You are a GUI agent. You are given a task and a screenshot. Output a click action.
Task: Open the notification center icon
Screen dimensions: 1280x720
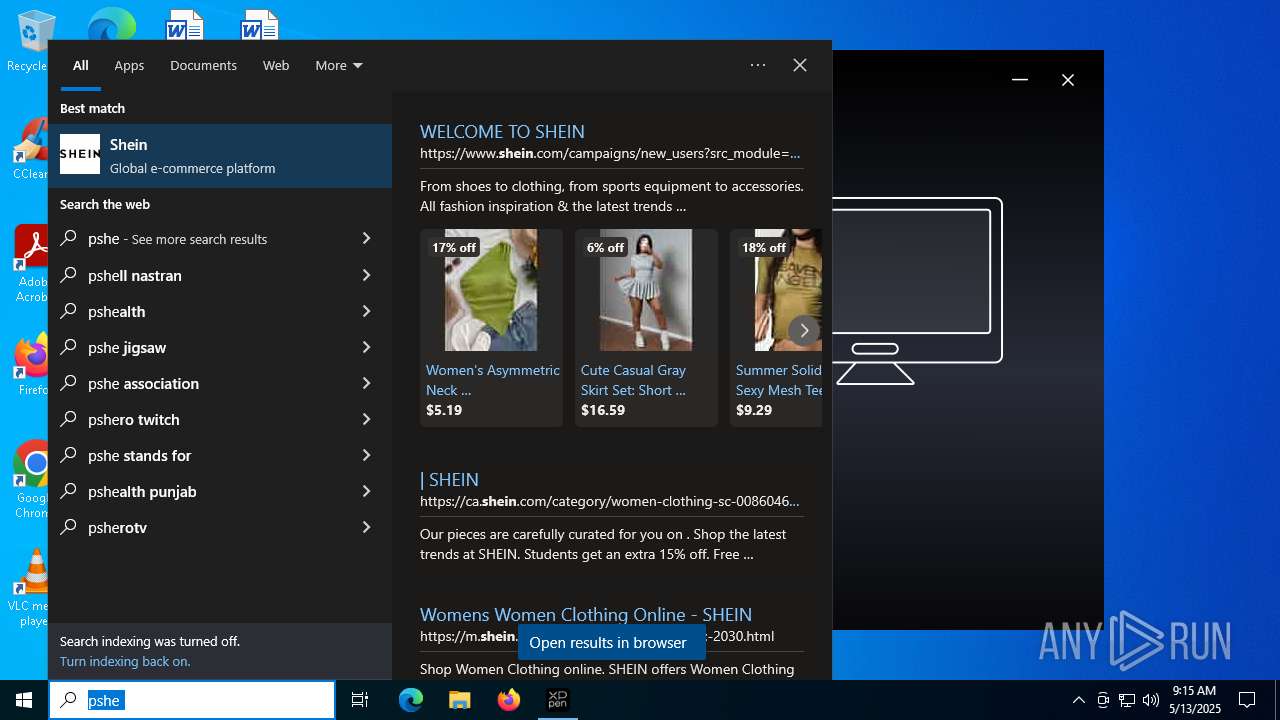point(1247,700)
